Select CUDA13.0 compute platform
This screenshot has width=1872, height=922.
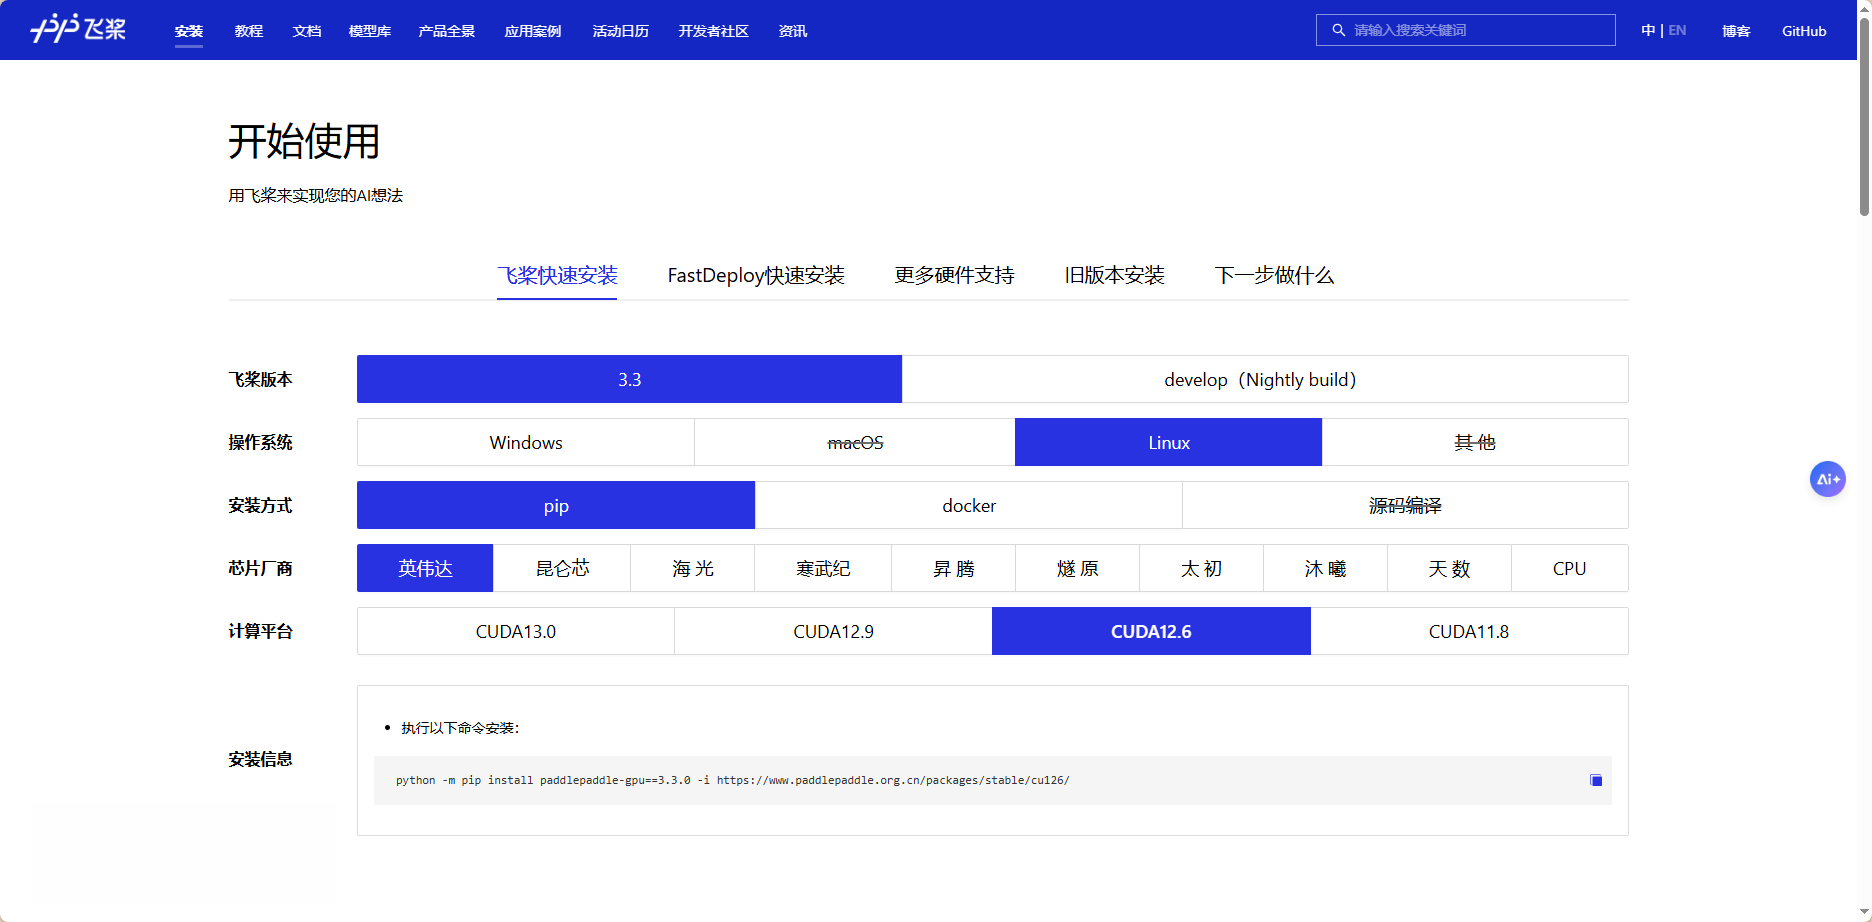pos(516,631)
